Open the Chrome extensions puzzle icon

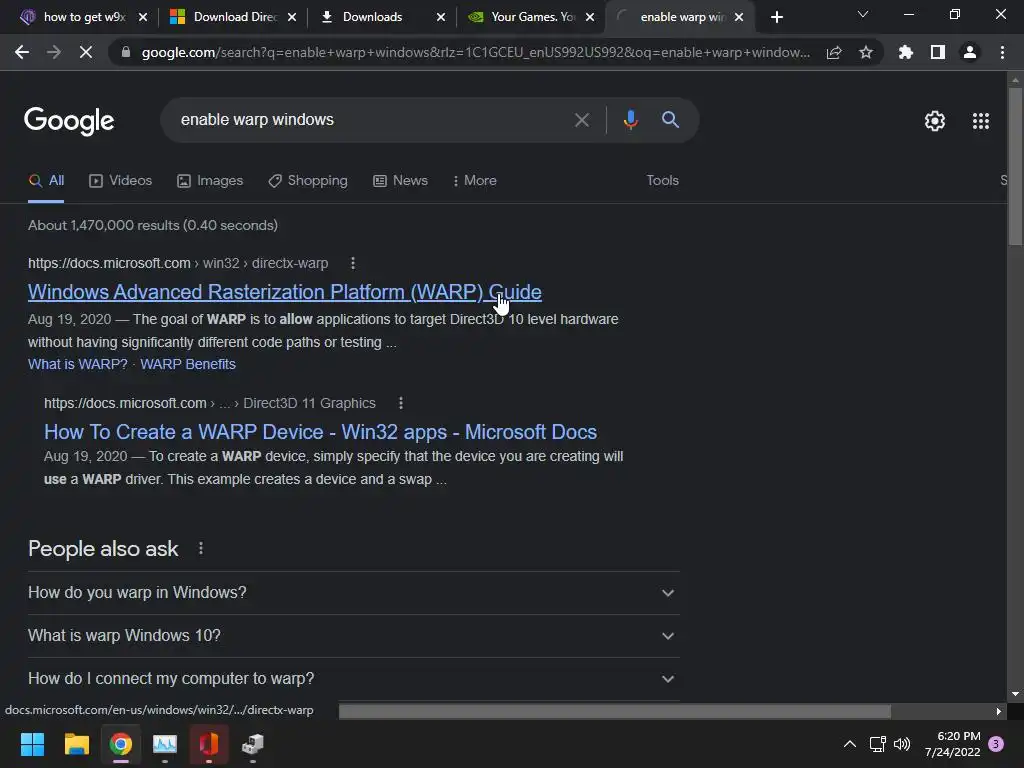tap(905, 52)
